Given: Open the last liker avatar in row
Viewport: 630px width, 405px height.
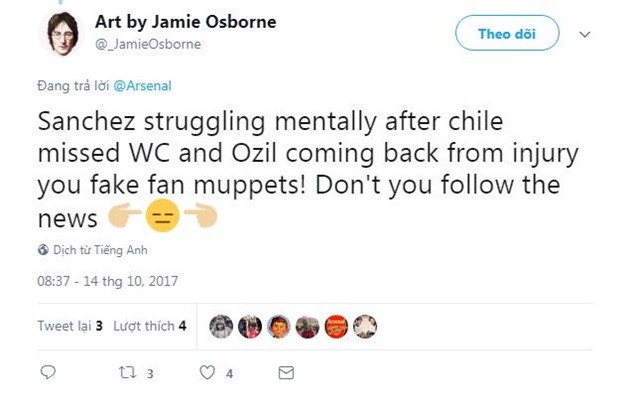Looking at the screenshot, I should tap(365, 326).
